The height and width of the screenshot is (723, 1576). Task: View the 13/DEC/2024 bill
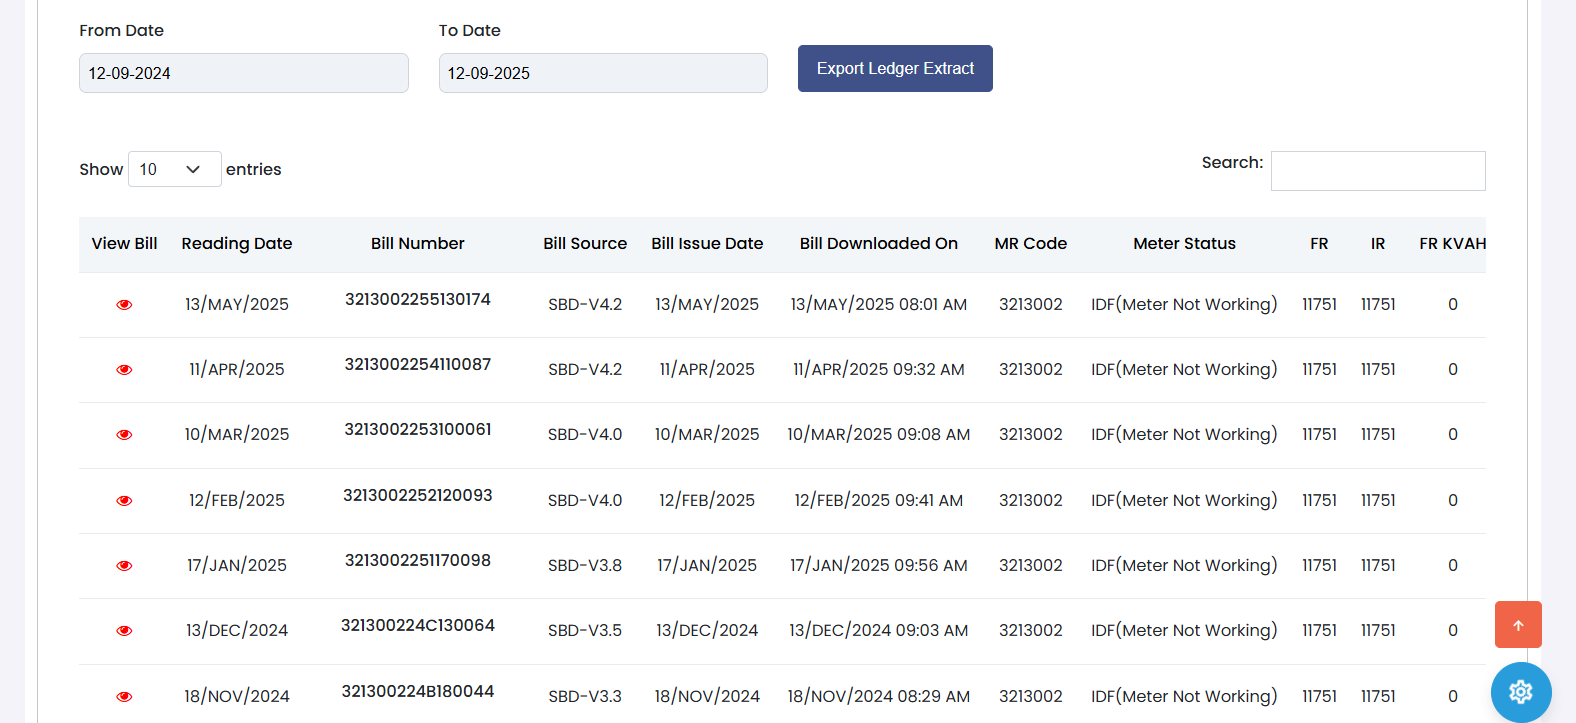coord(124,630)
